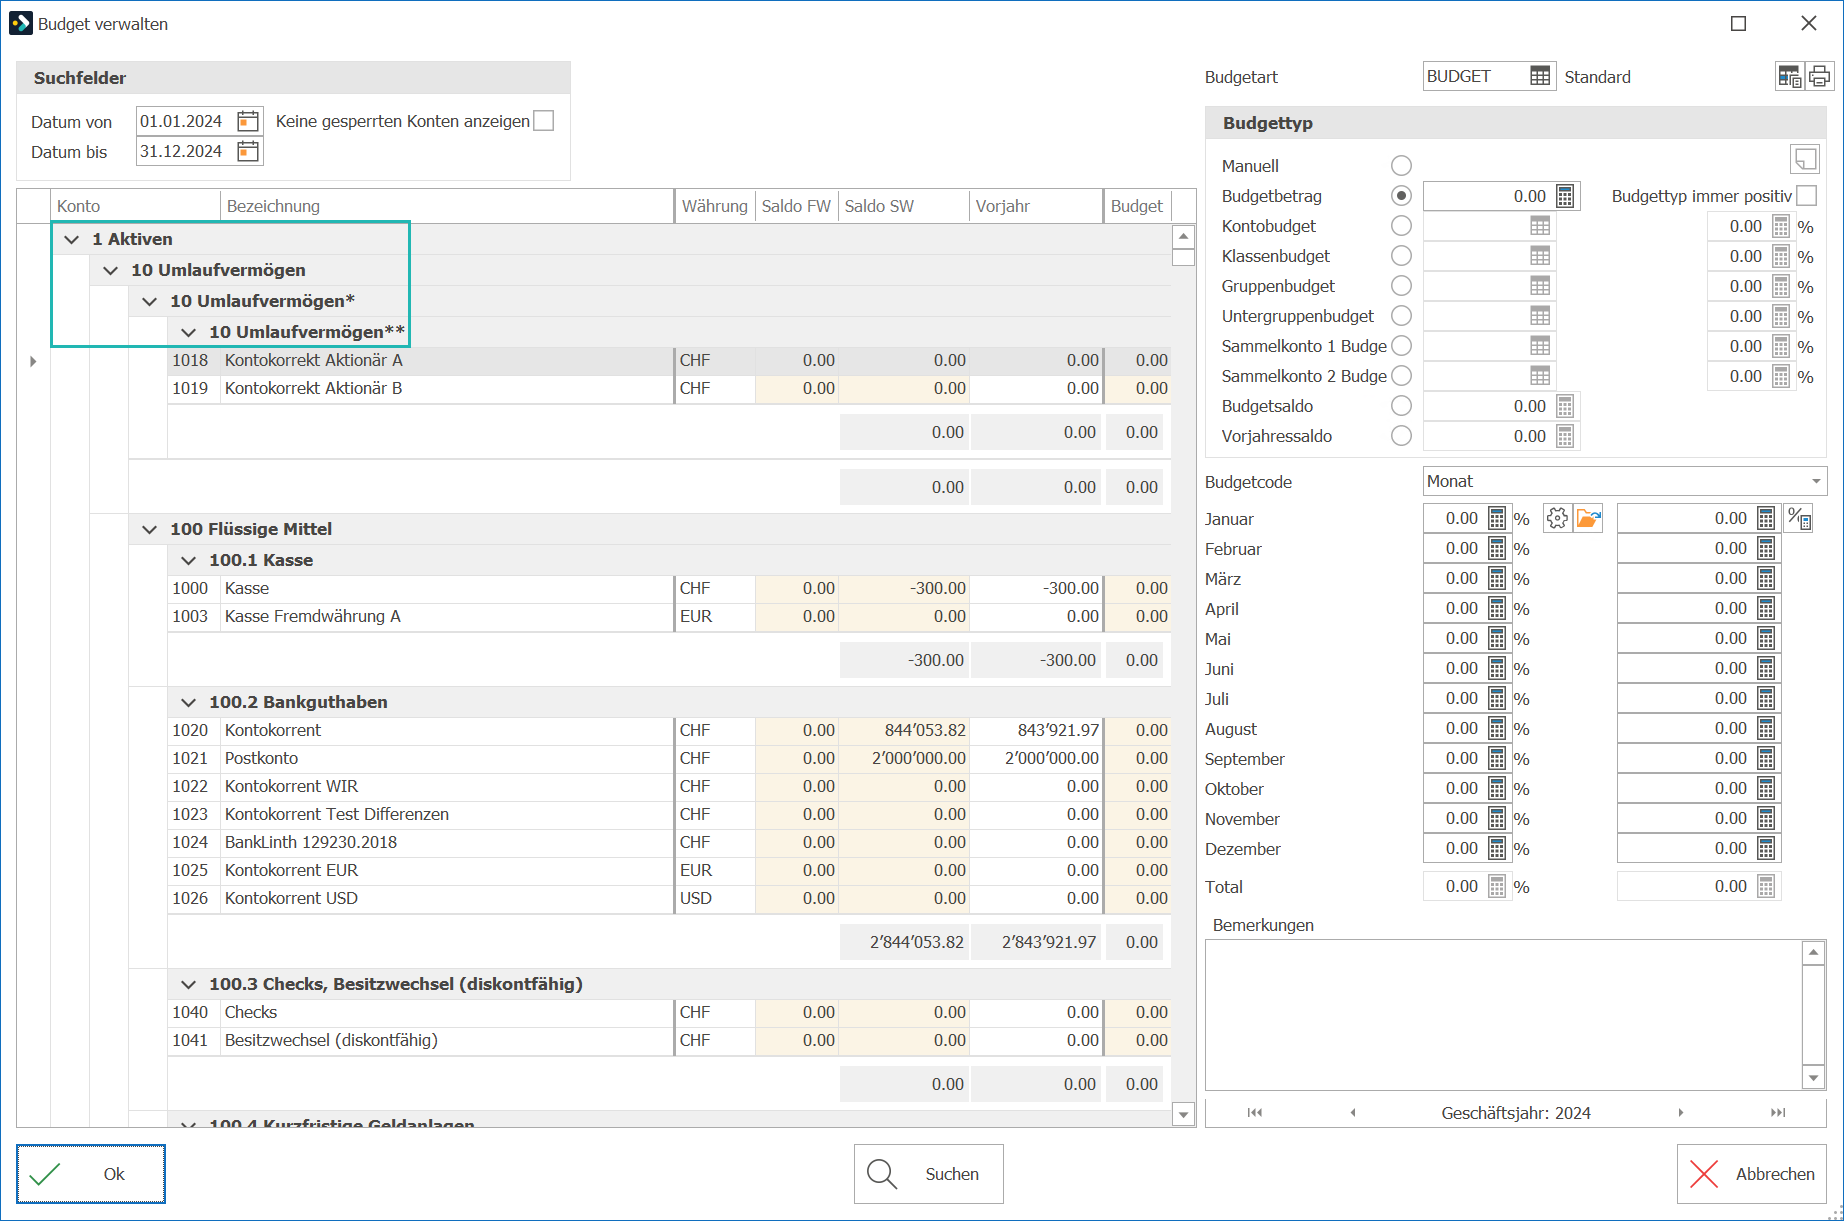Select the Manuell budget type radio button

(1402, 166)
